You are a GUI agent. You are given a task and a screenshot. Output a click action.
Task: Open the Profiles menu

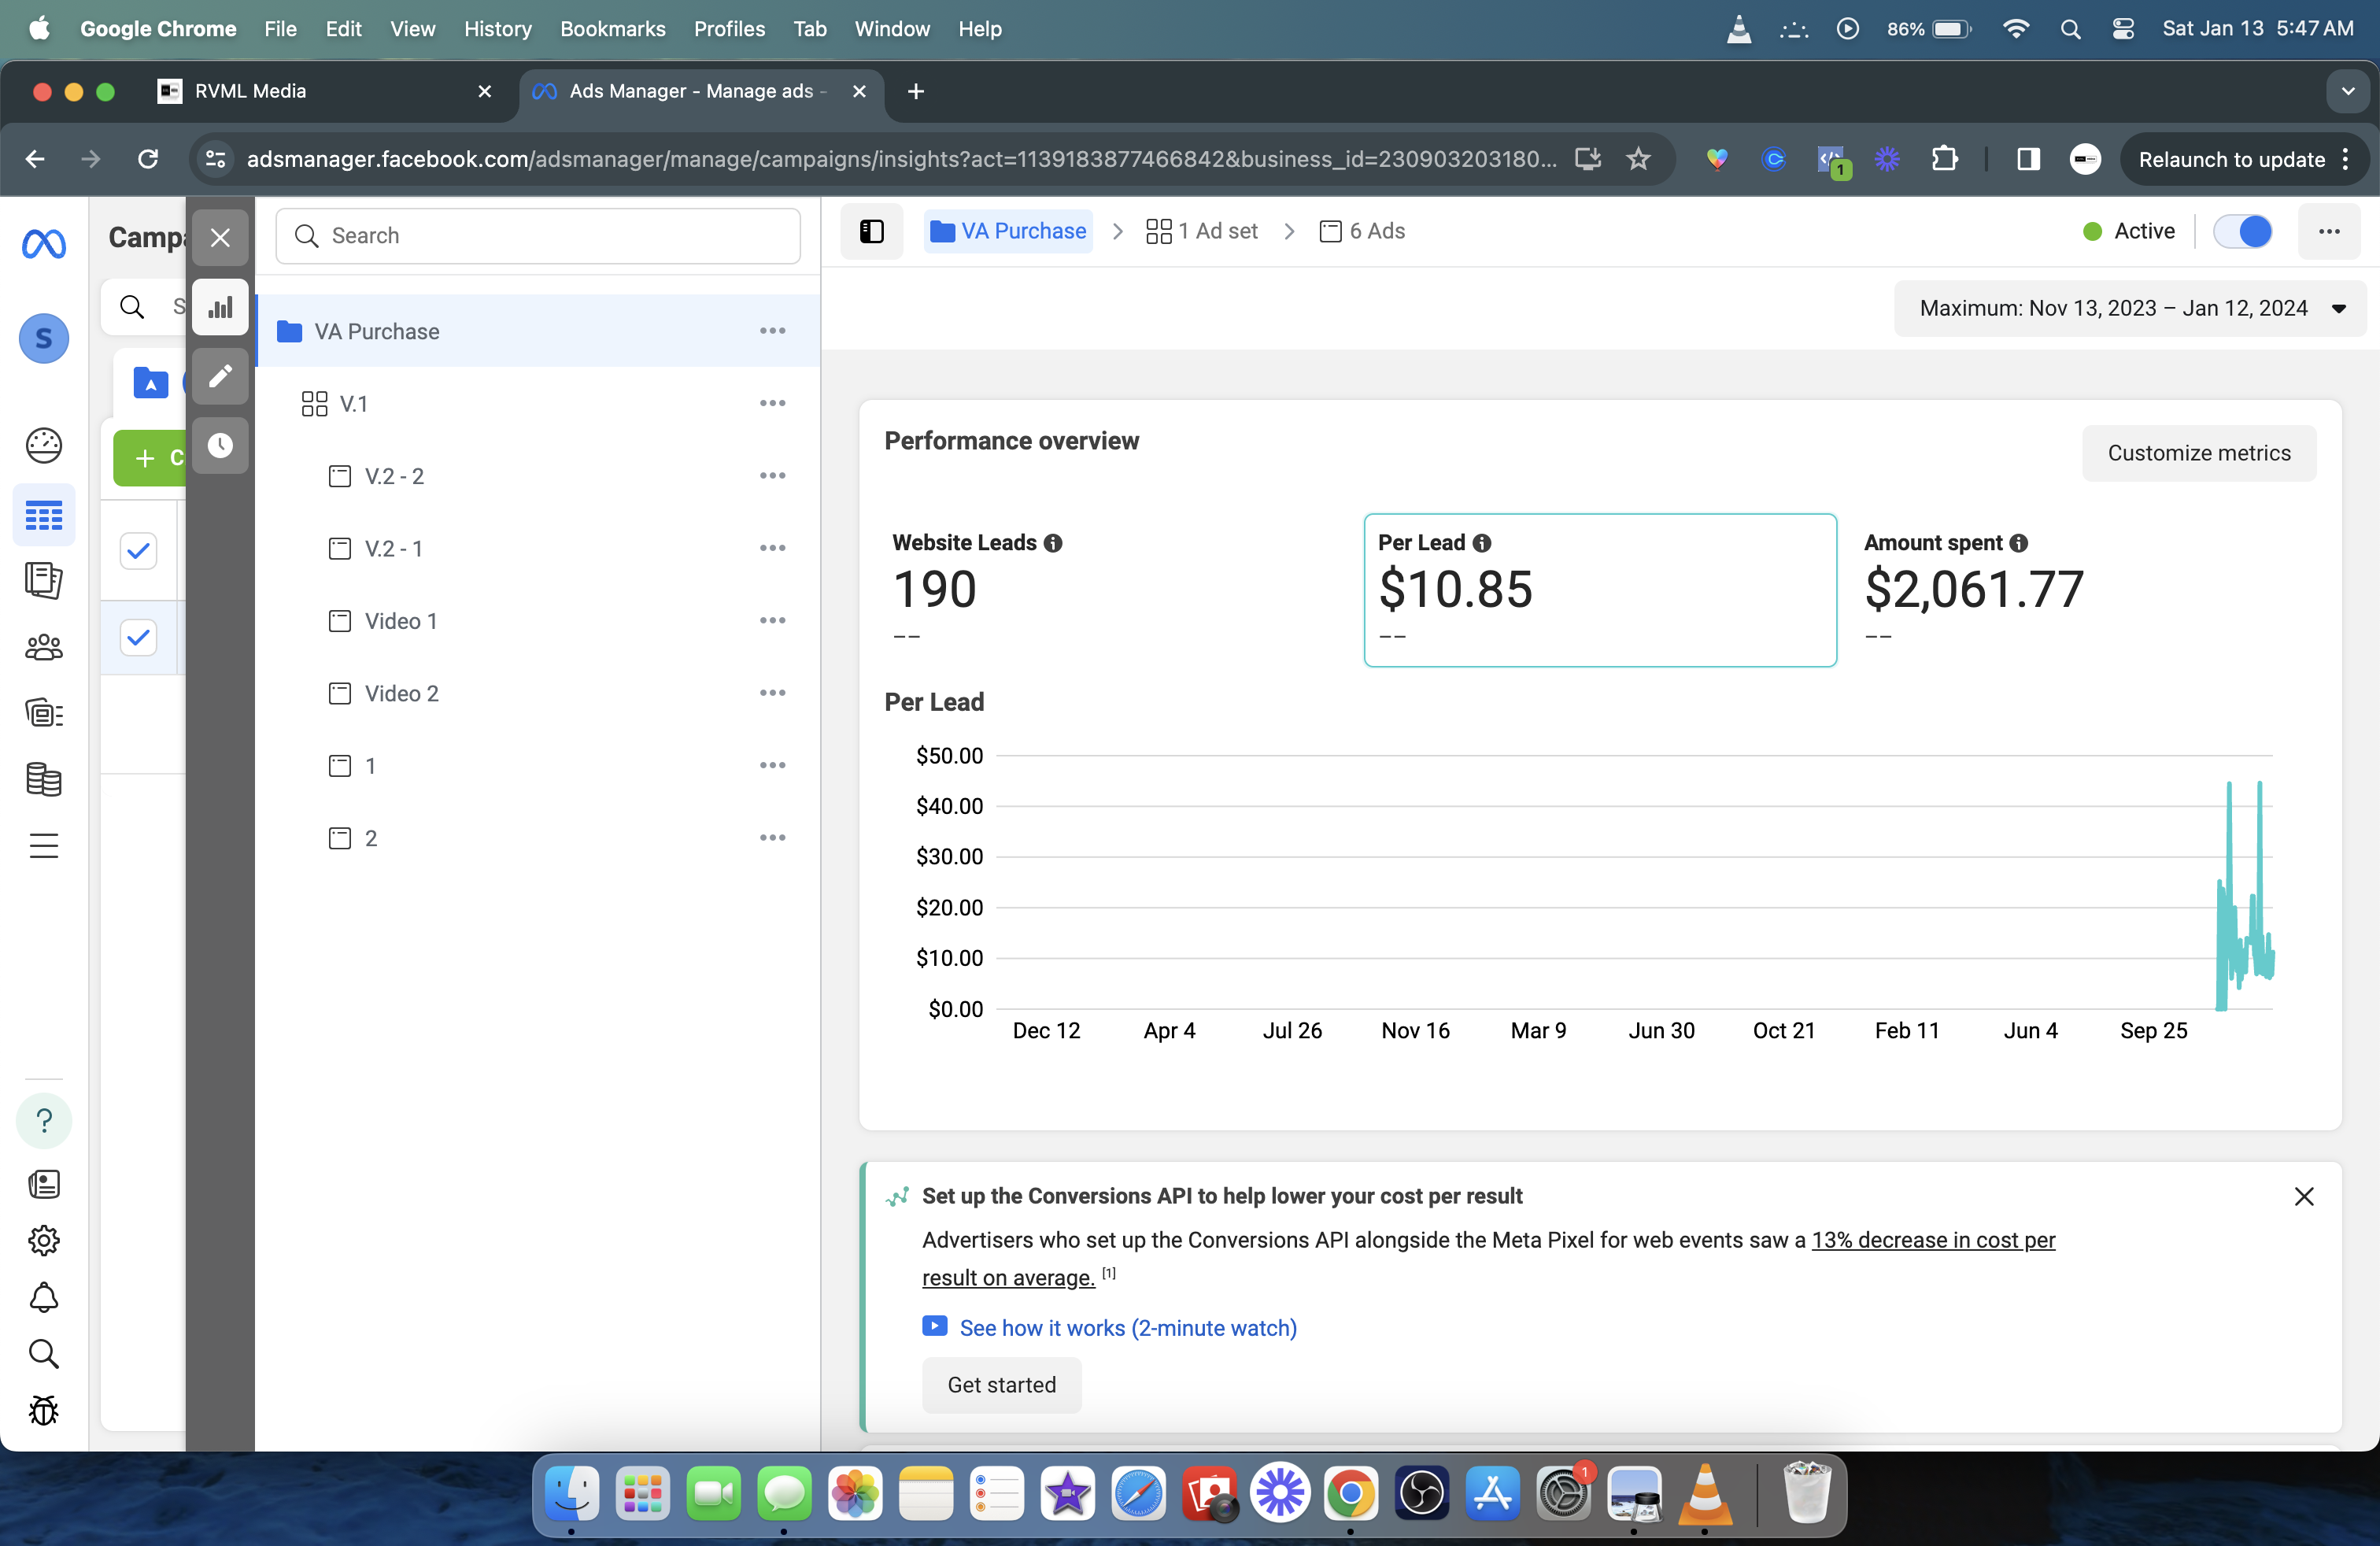729,29
